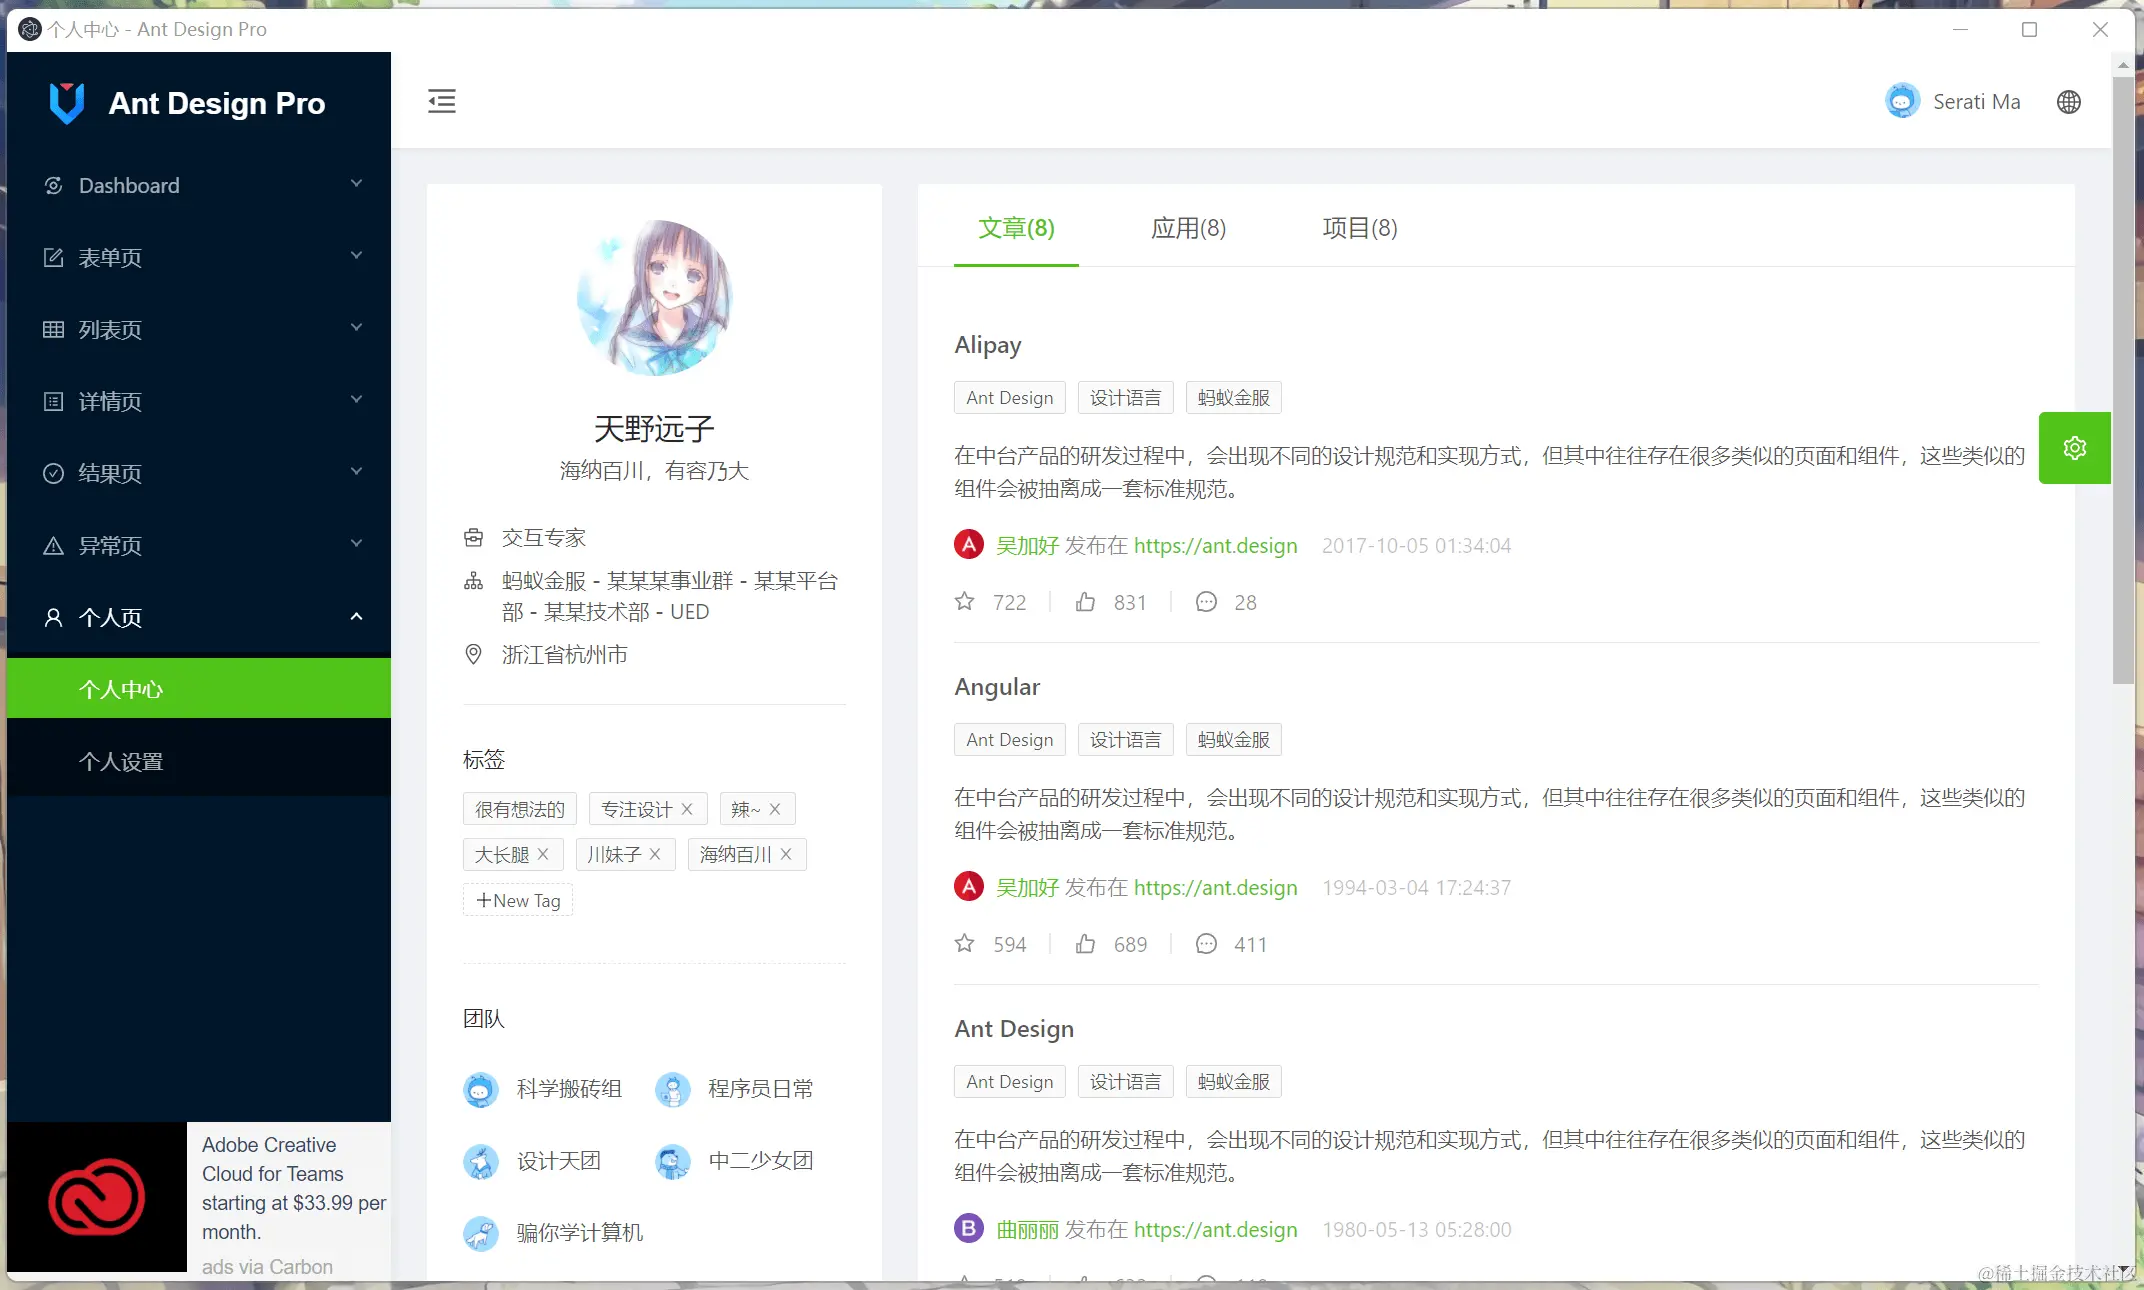Click the 骗你学计算机 team icon
Viewport: 2144px width, 1290px height.
481,1233
